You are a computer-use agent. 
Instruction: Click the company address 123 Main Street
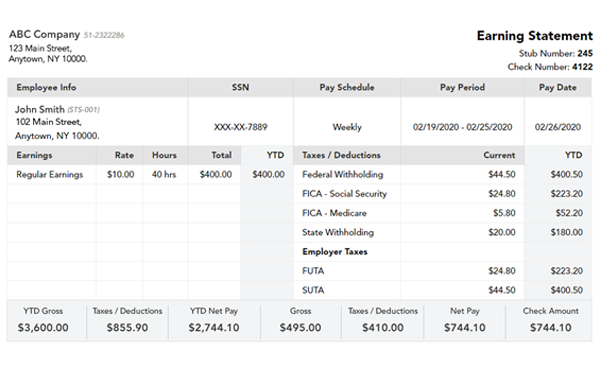[40, 49]
